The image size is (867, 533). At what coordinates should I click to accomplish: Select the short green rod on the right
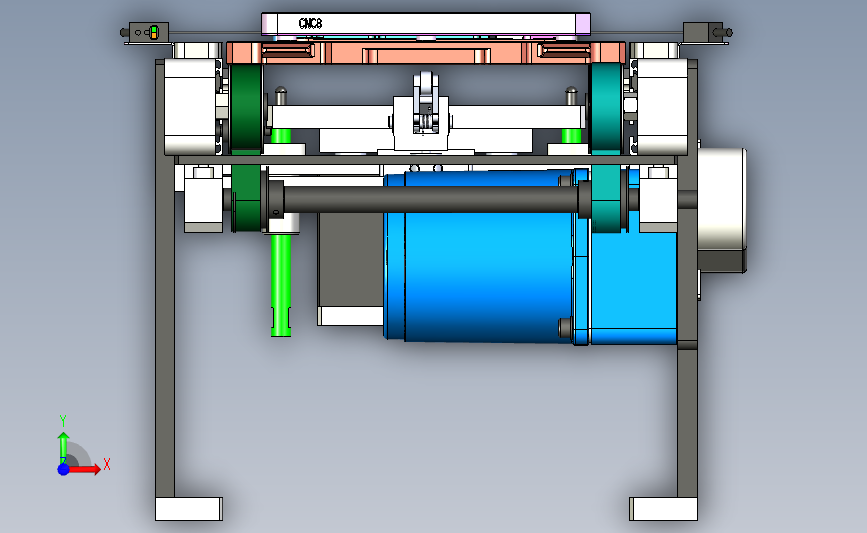click(x=571, y=136)
